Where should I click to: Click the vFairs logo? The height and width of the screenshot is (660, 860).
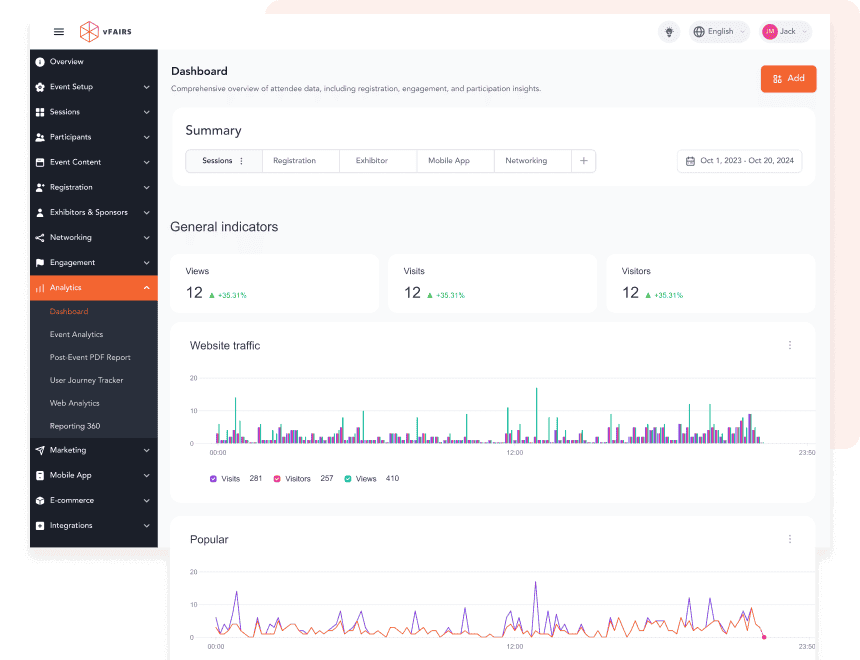coord(106,32)
